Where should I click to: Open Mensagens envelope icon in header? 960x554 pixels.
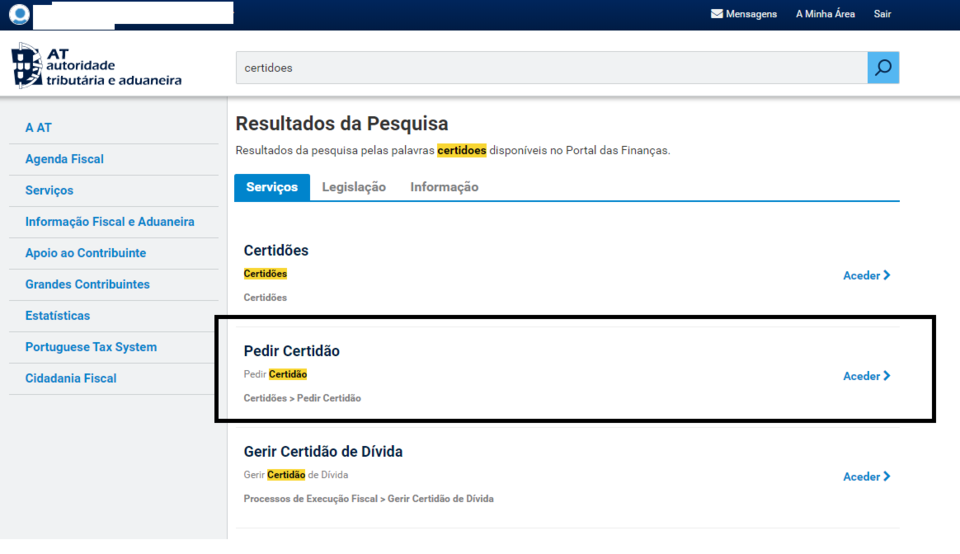tap(717, 14)
